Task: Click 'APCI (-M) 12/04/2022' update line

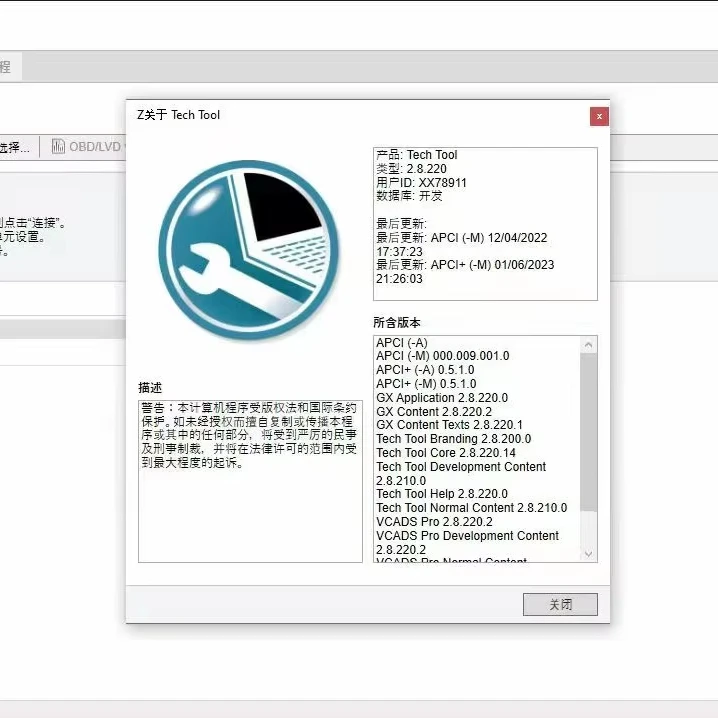Action: pos(462,238)
